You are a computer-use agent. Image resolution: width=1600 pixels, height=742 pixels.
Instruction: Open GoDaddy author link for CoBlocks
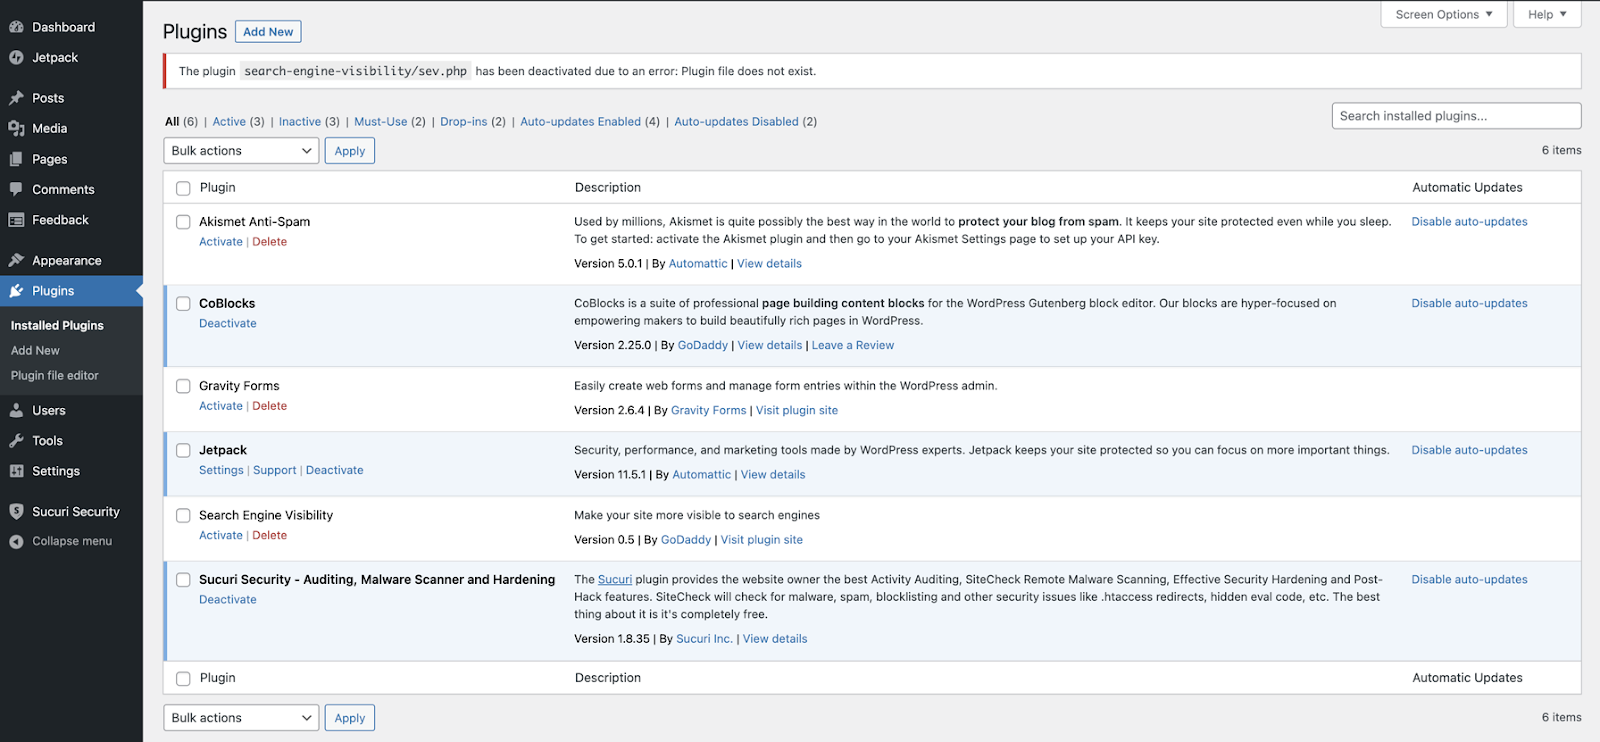pos(703,346)
